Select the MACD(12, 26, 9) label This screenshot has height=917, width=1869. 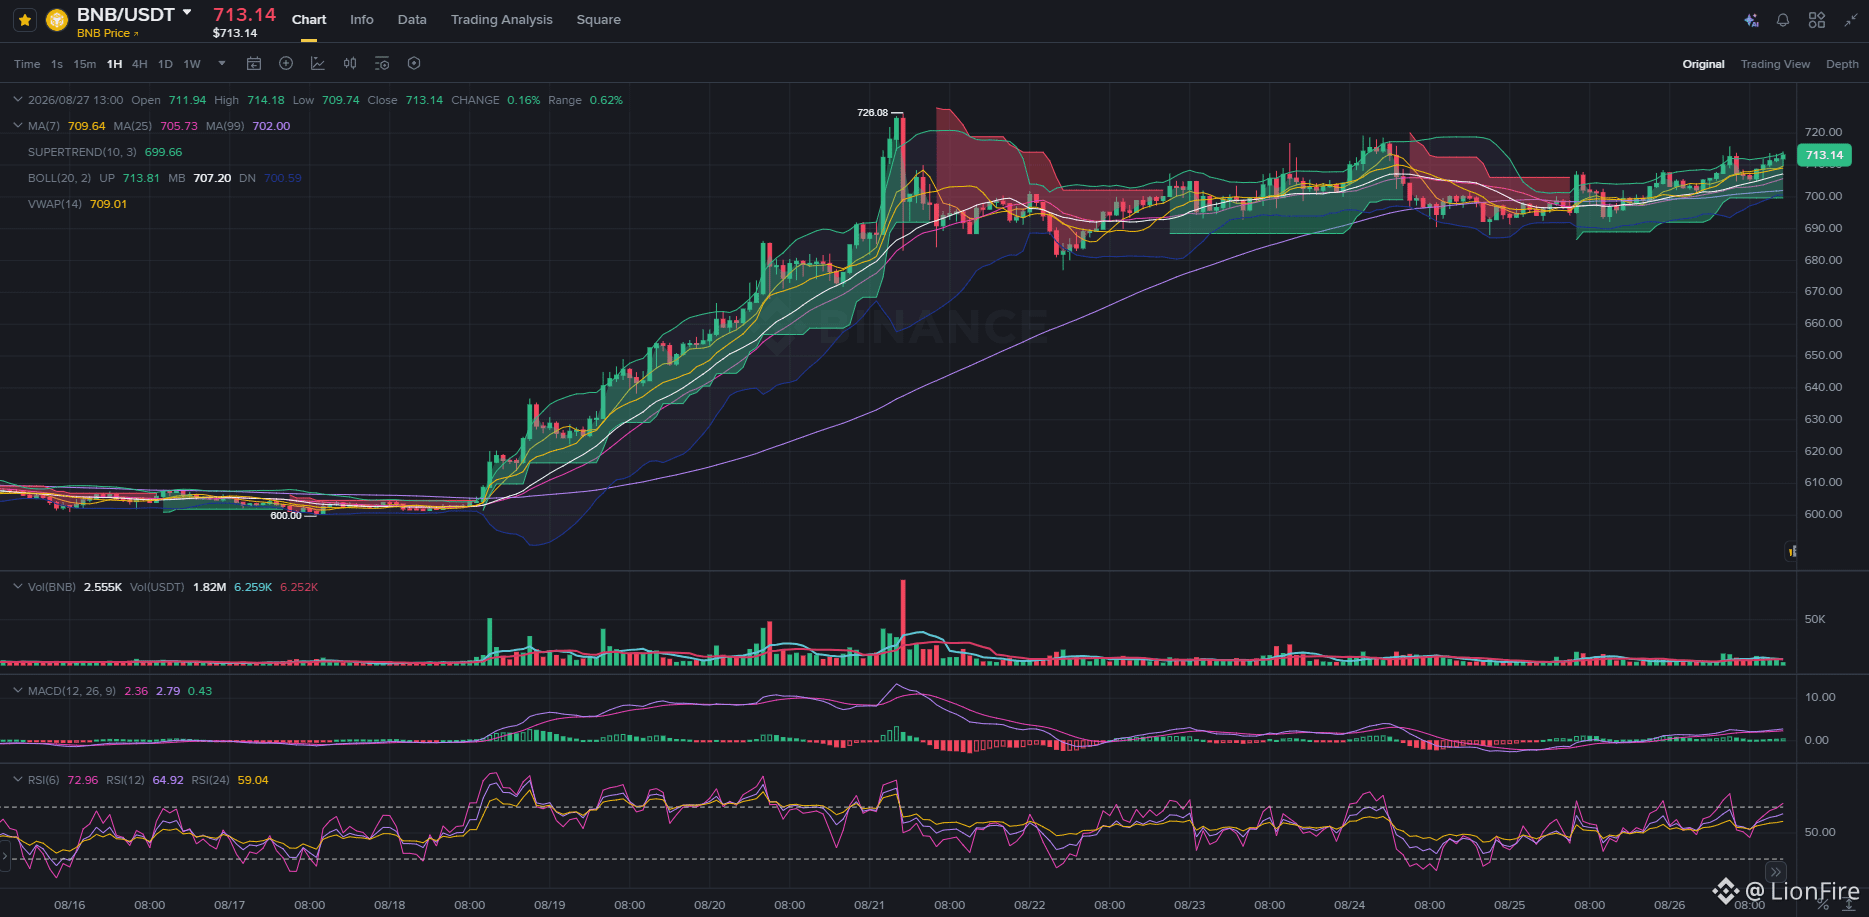tap(72, 691)
